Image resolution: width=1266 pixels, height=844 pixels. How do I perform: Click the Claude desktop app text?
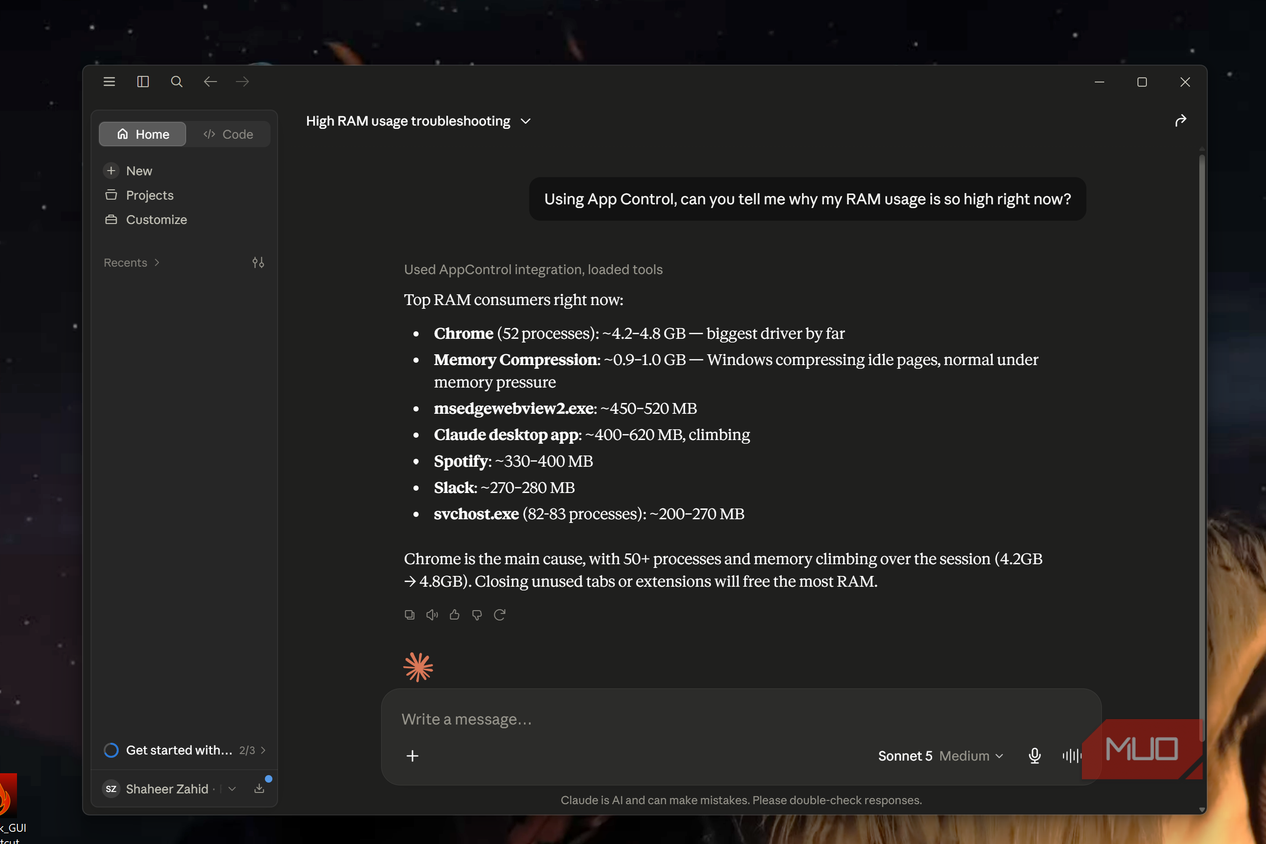(x=507, y=435)
